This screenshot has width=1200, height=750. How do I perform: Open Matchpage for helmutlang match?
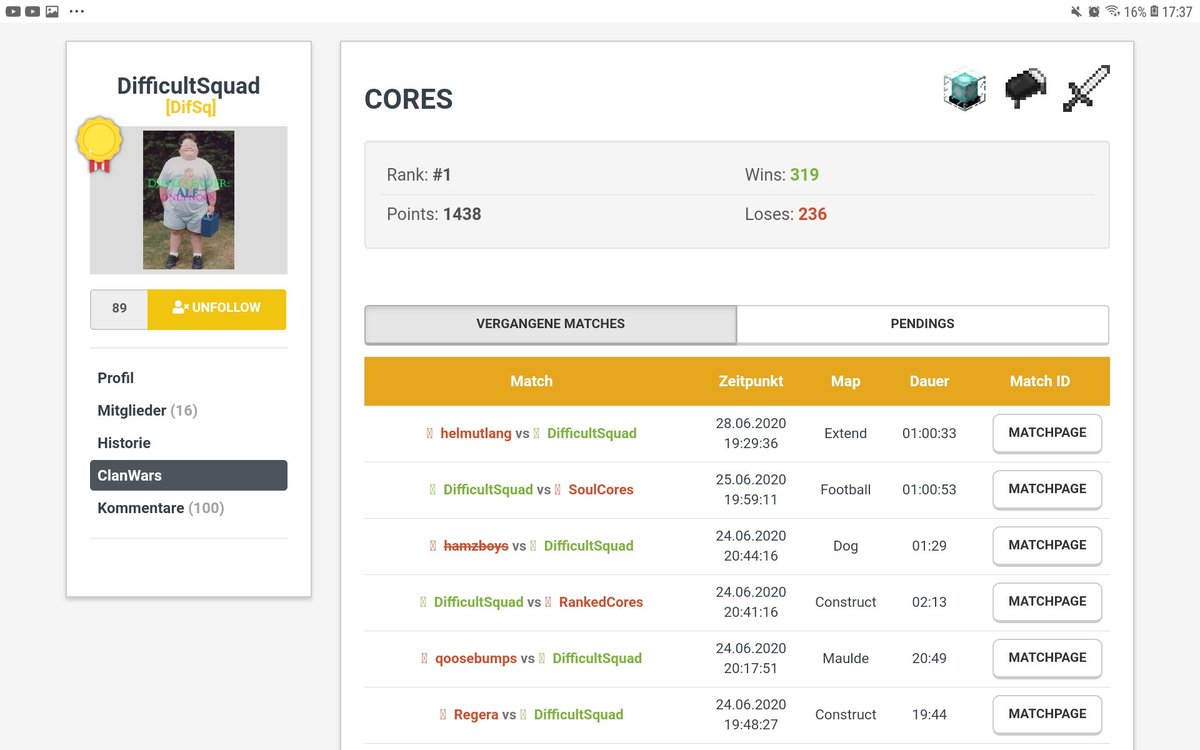[1047, 434]
